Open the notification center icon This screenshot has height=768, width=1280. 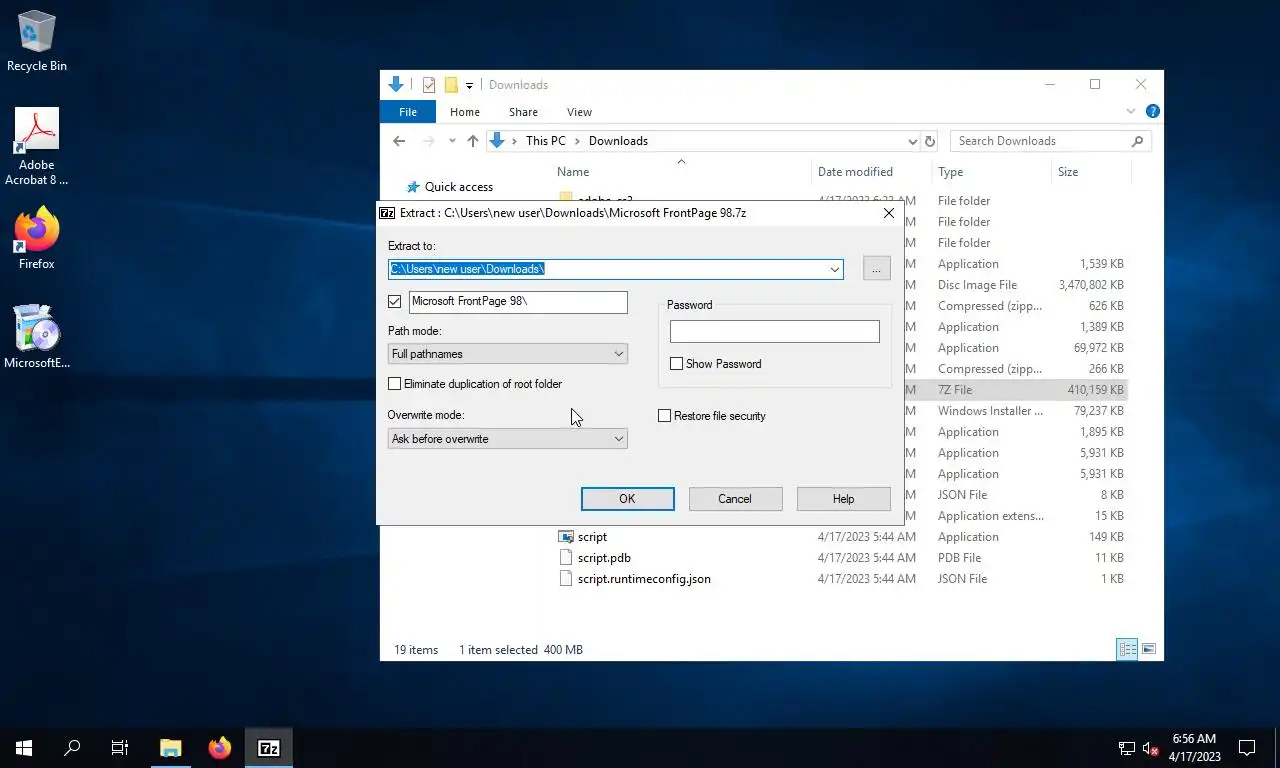[x=1247, y=748]
